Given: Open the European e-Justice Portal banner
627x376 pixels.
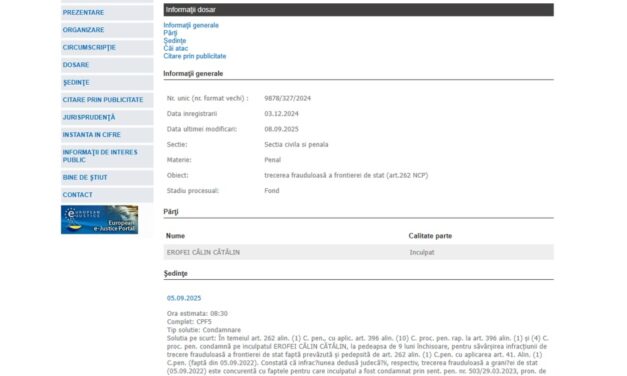Looking at the screenshot, I should (x=99, y=220).
